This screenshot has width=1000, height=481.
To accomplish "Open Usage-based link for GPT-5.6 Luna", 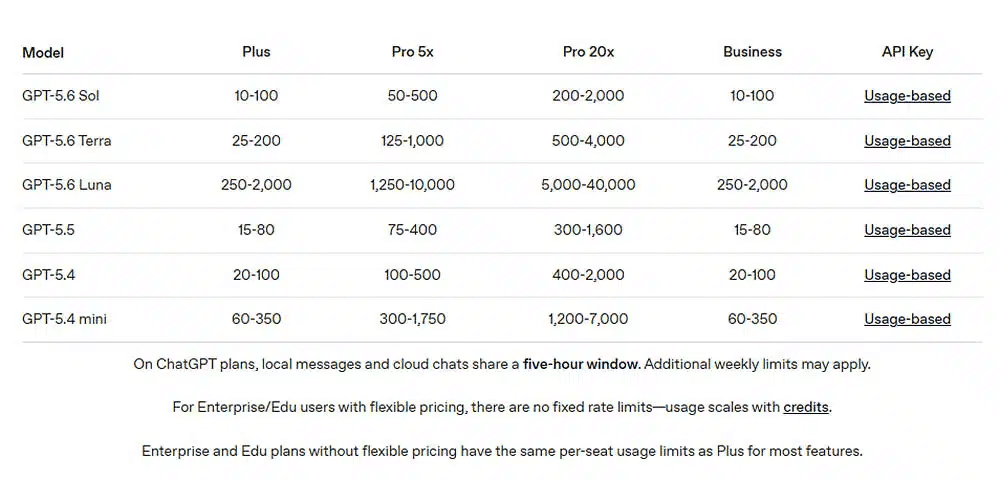I will coord(907,185).
